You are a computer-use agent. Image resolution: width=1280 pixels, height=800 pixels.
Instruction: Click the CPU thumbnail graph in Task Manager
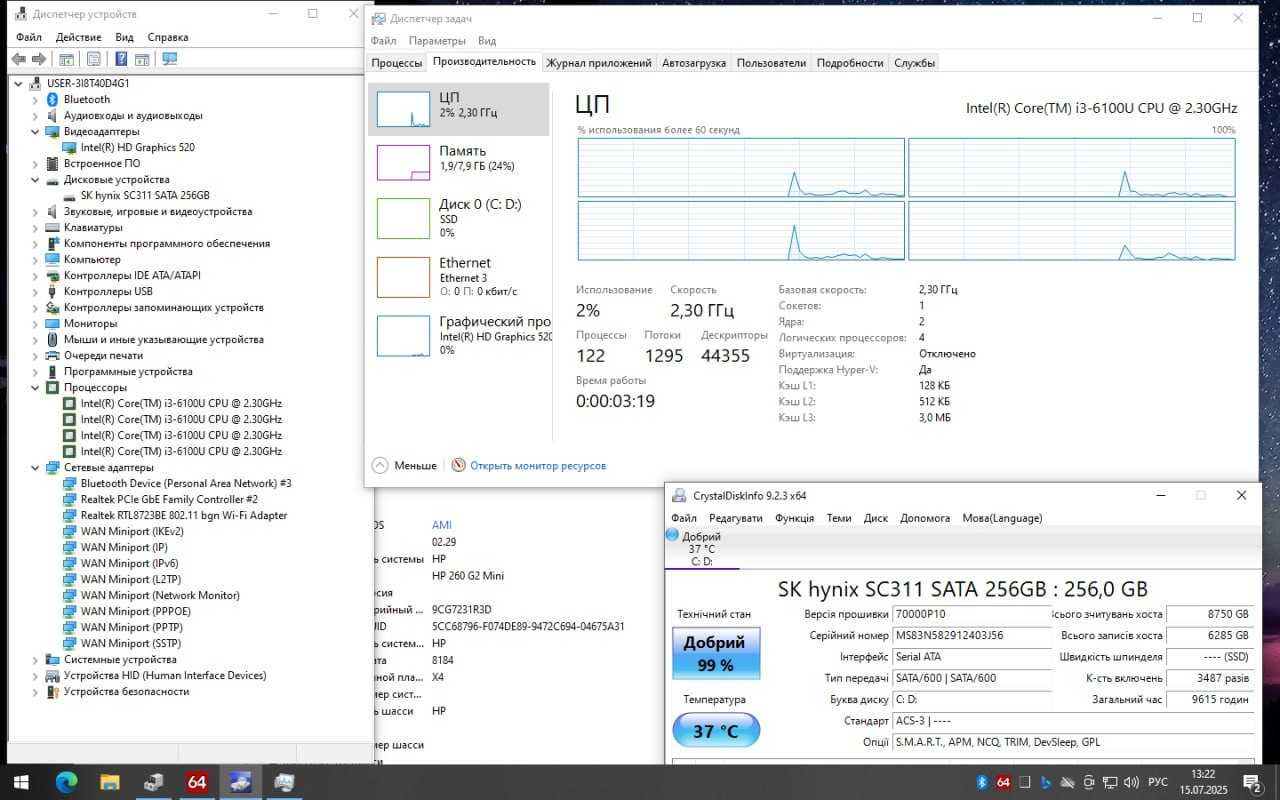pyautogui.click(x=403, y=108)
